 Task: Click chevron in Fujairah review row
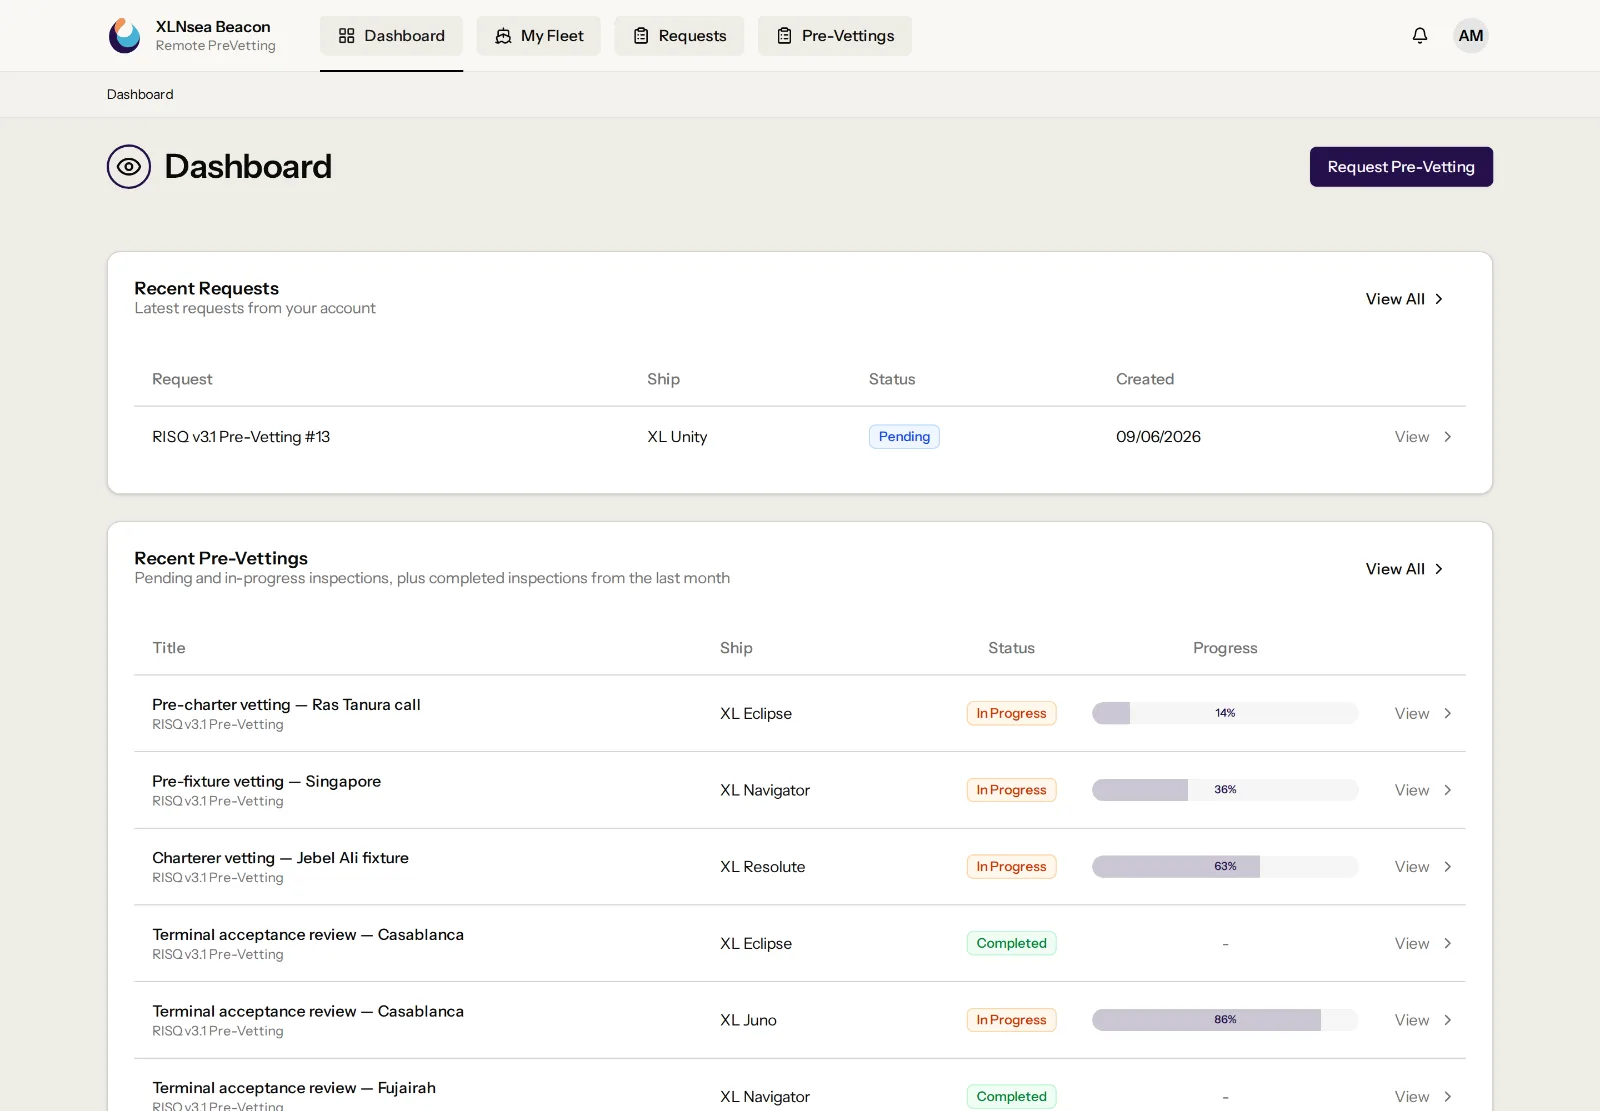click(1447, 1097)
